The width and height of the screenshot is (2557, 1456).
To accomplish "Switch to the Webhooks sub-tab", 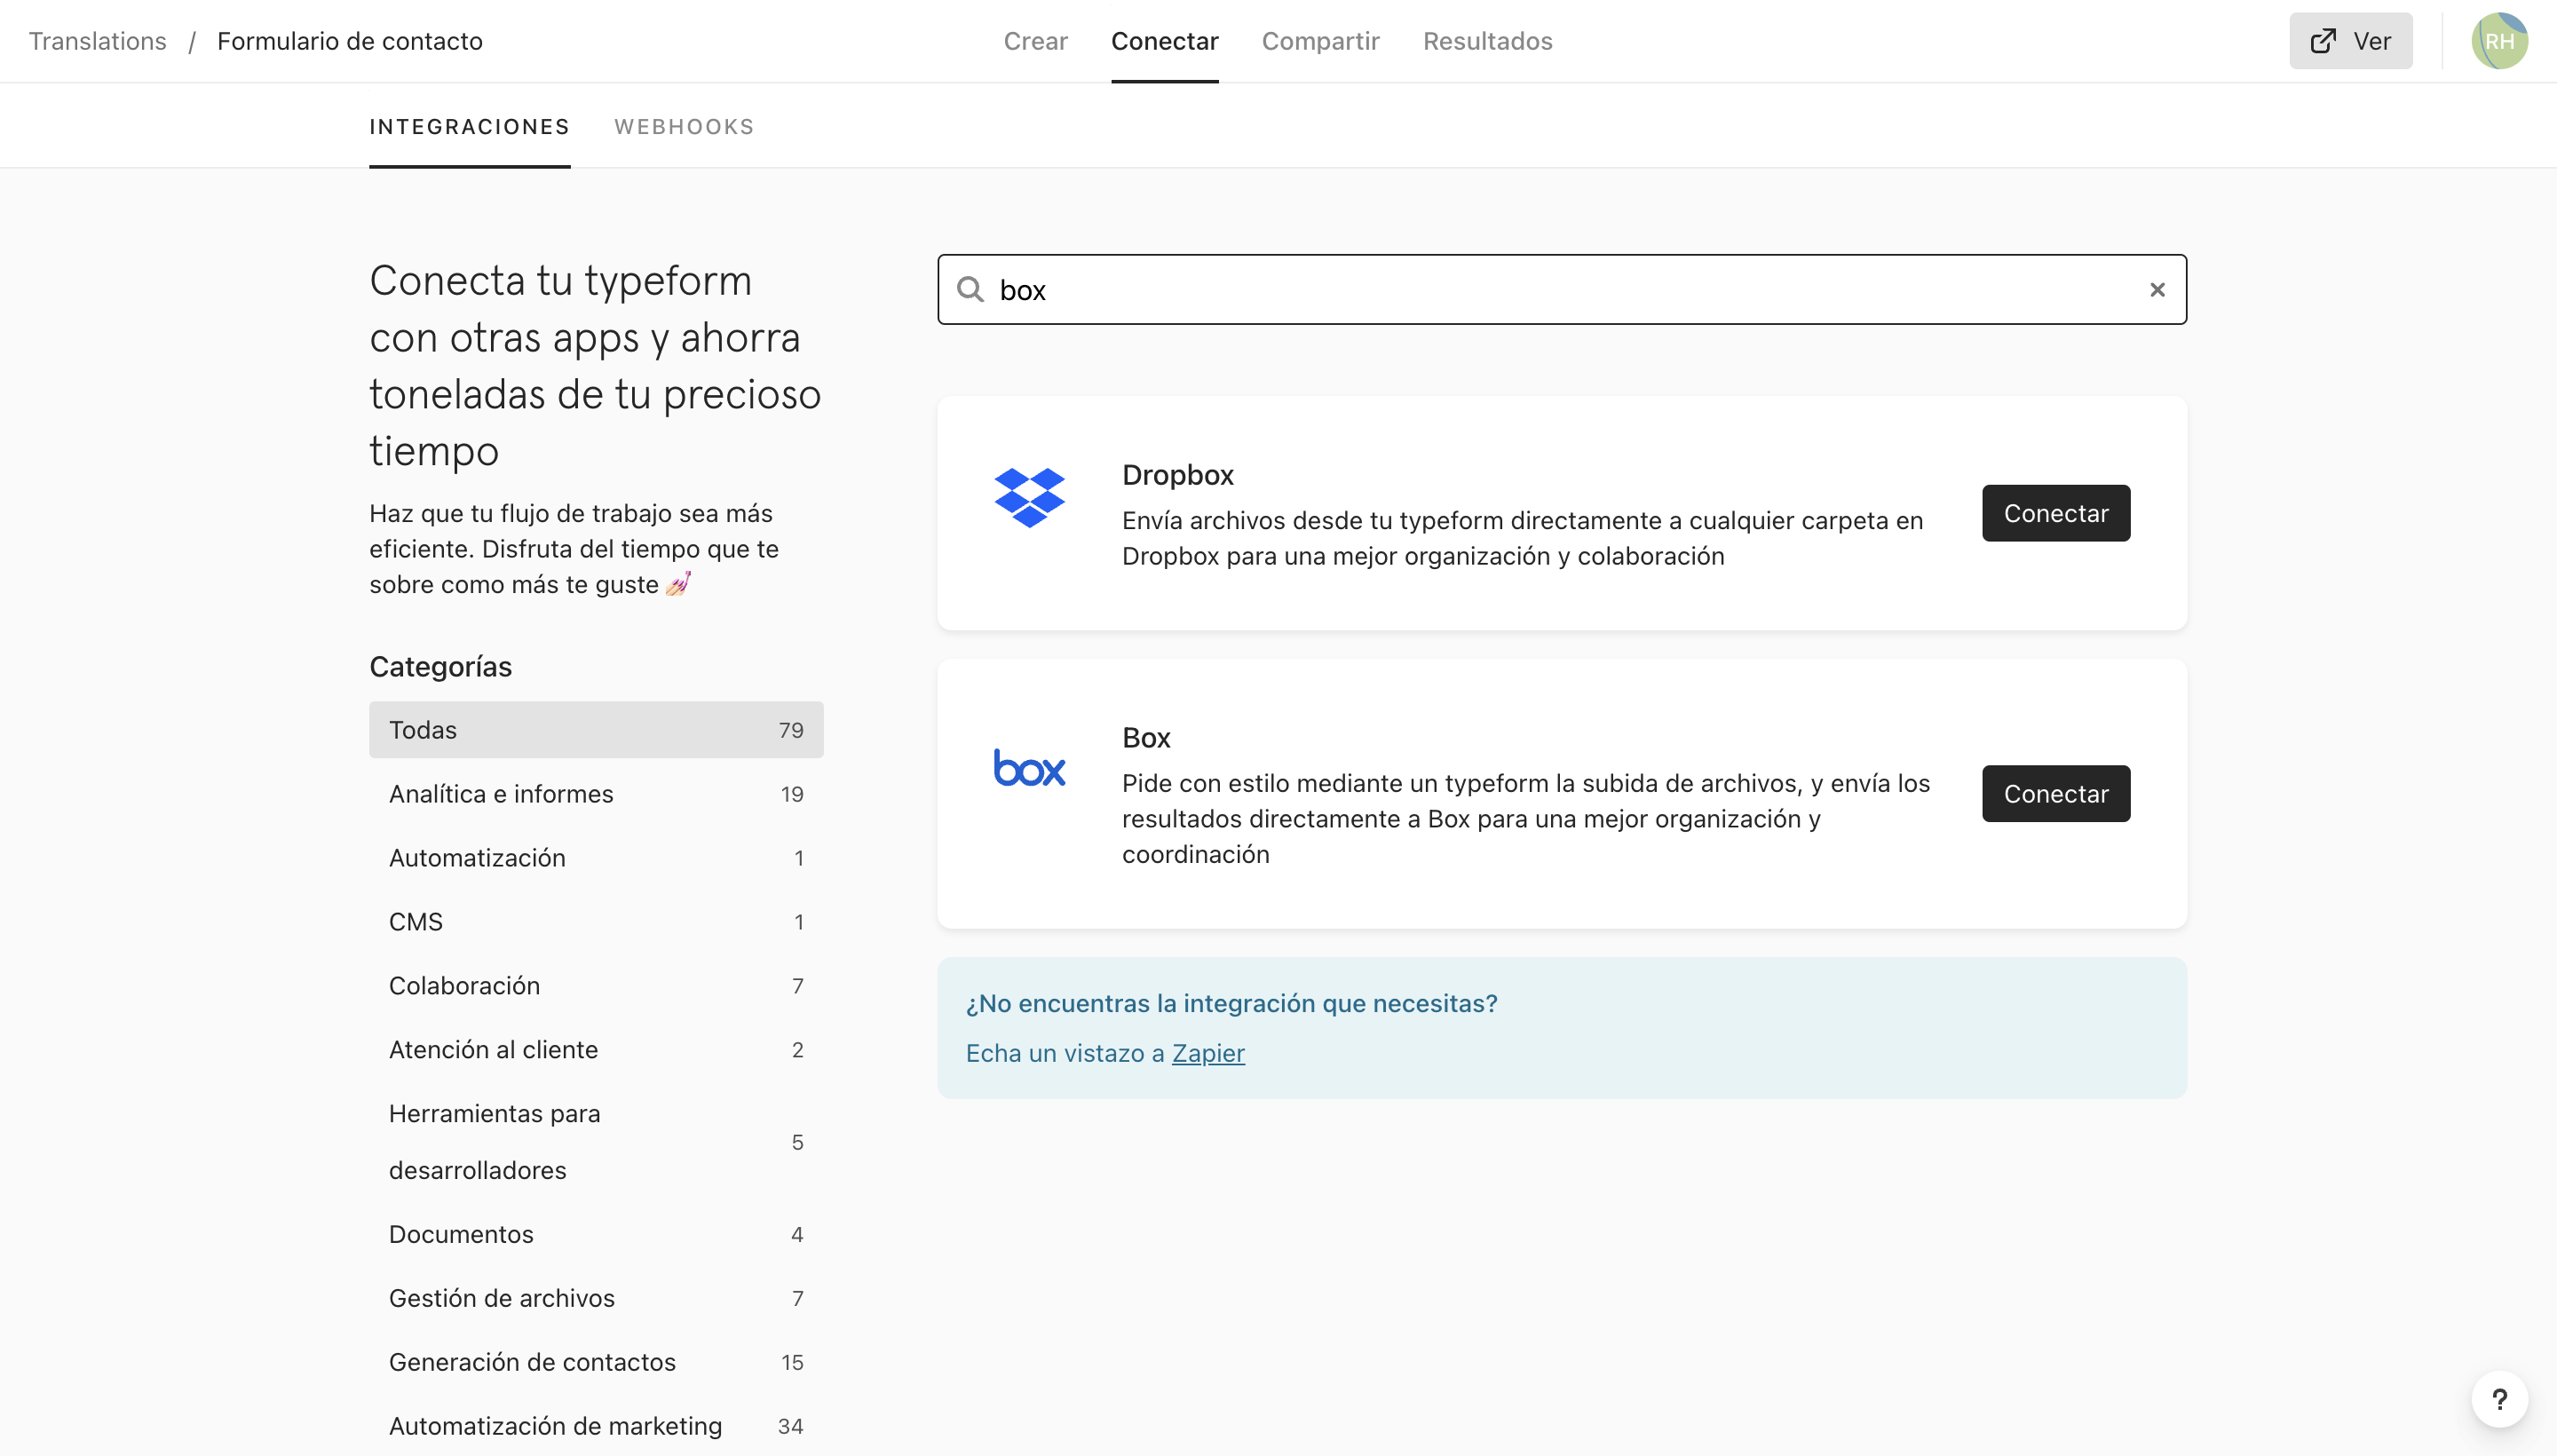I will (x=684, y=127).
